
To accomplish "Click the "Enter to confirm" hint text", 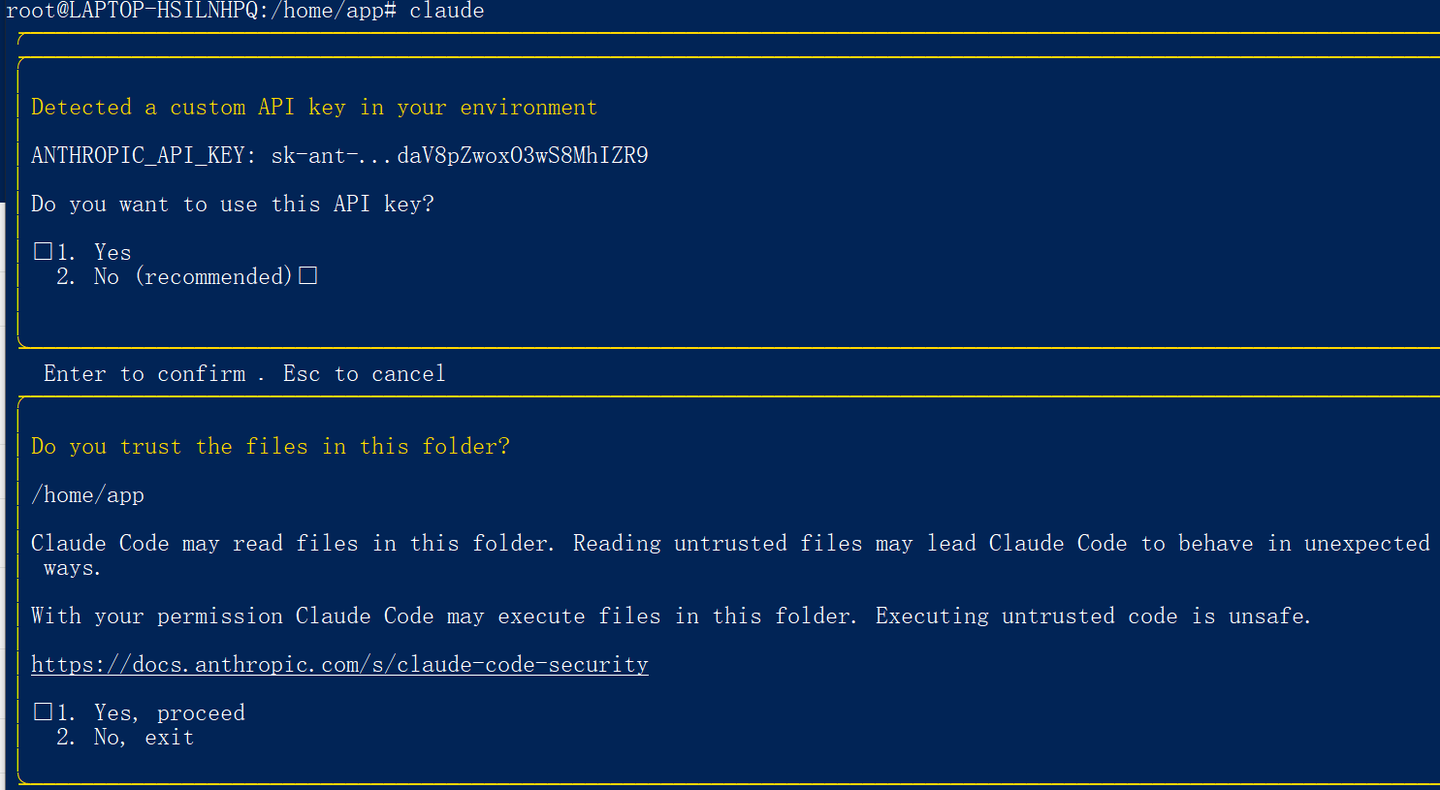I will (x=144, y=374).
